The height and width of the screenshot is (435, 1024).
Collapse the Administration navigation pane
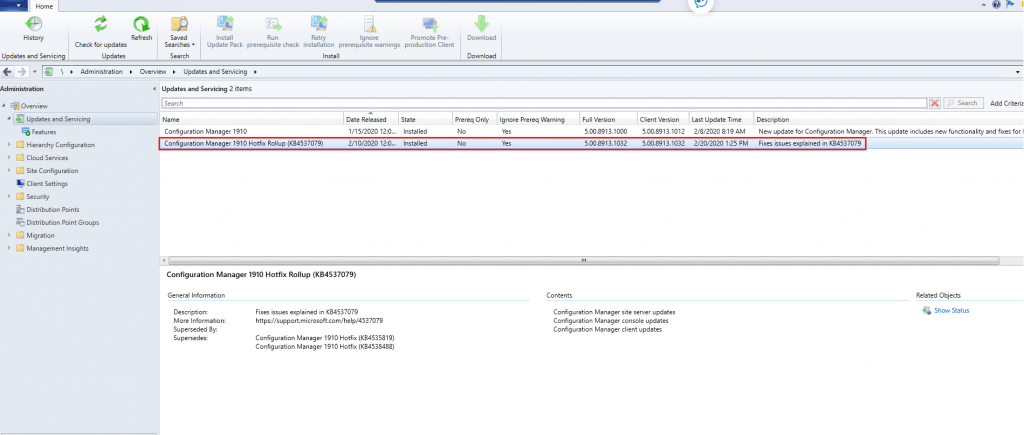tap(154, 89)
